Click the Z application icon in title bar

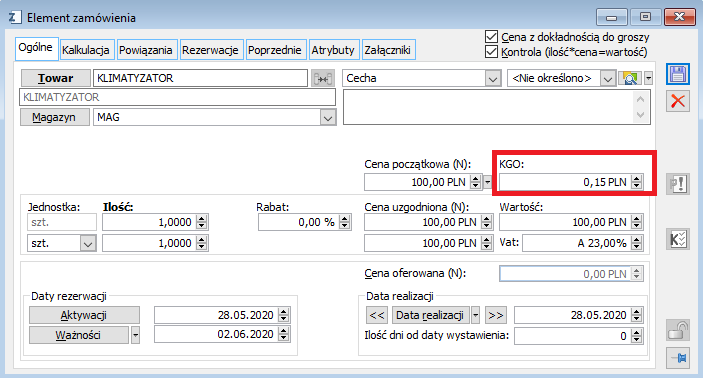(x=14, y=17)
